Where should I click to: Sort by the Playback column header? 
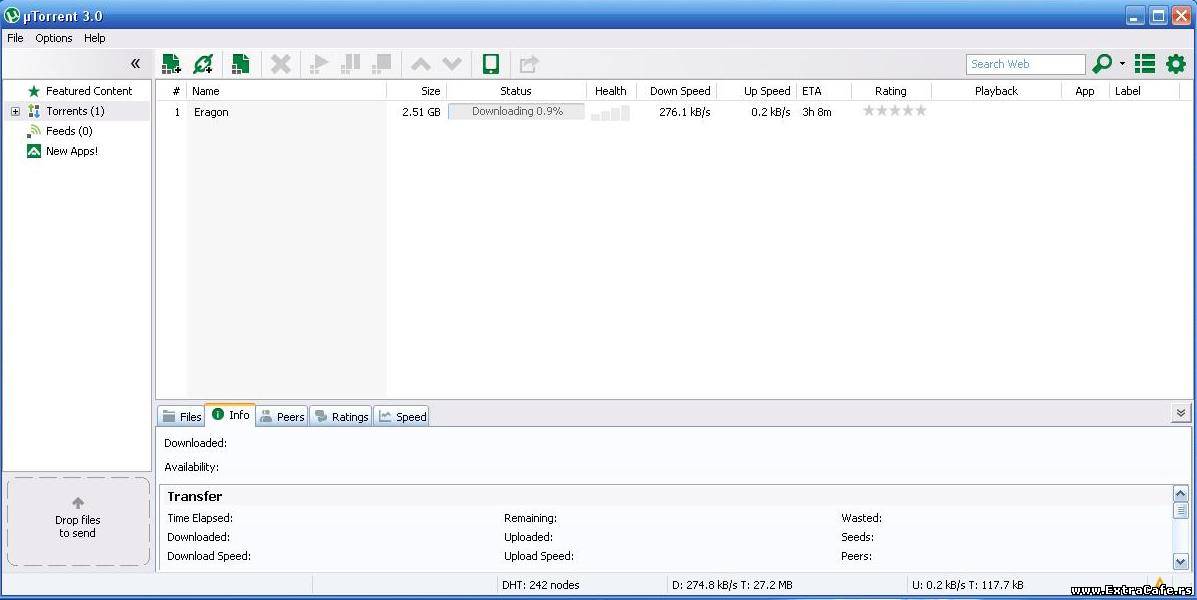tap(996, 91)
